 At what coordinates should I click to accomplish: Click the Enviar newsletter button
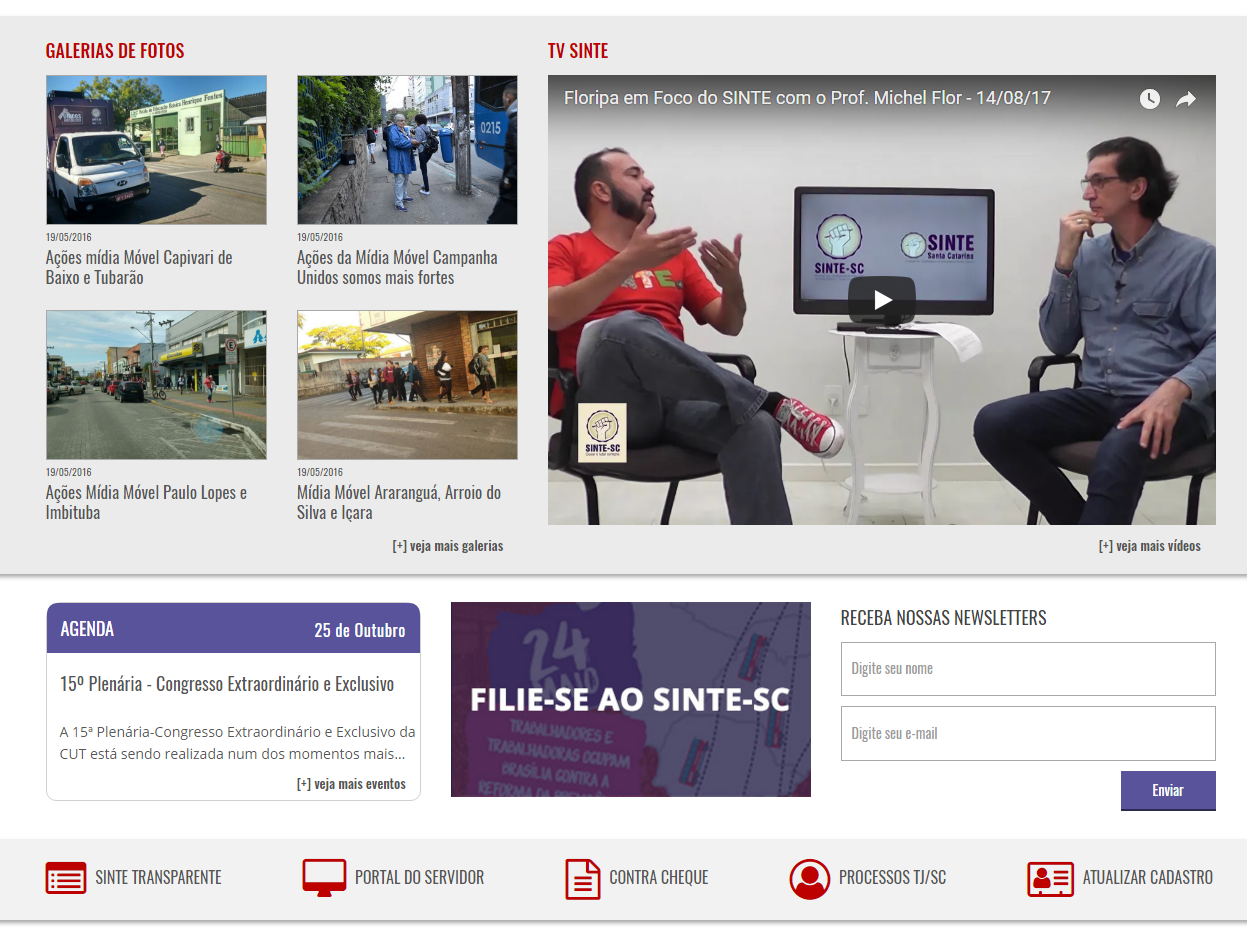(x=1168, y=790)
